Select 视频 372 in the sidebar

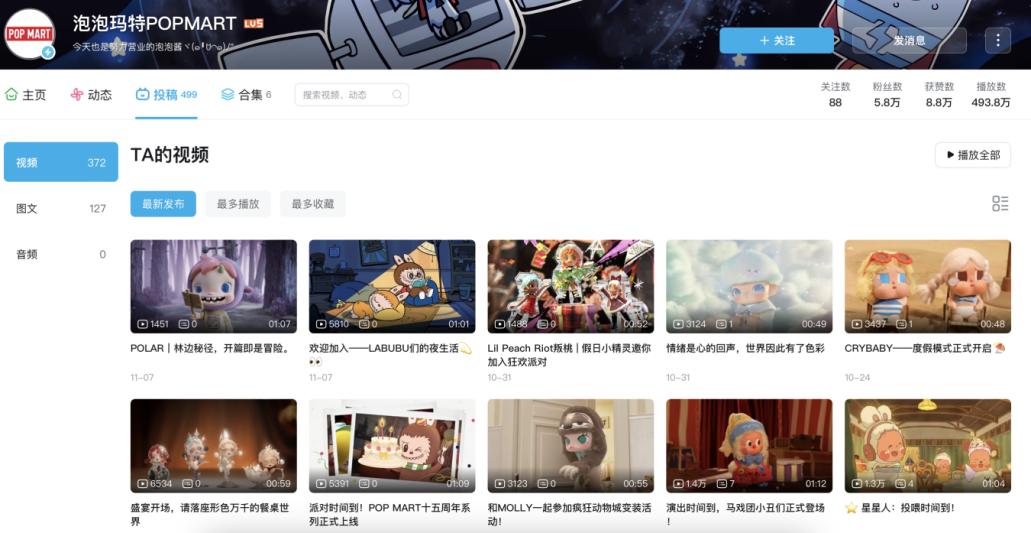pyautogui.click(x=61, y=162)
